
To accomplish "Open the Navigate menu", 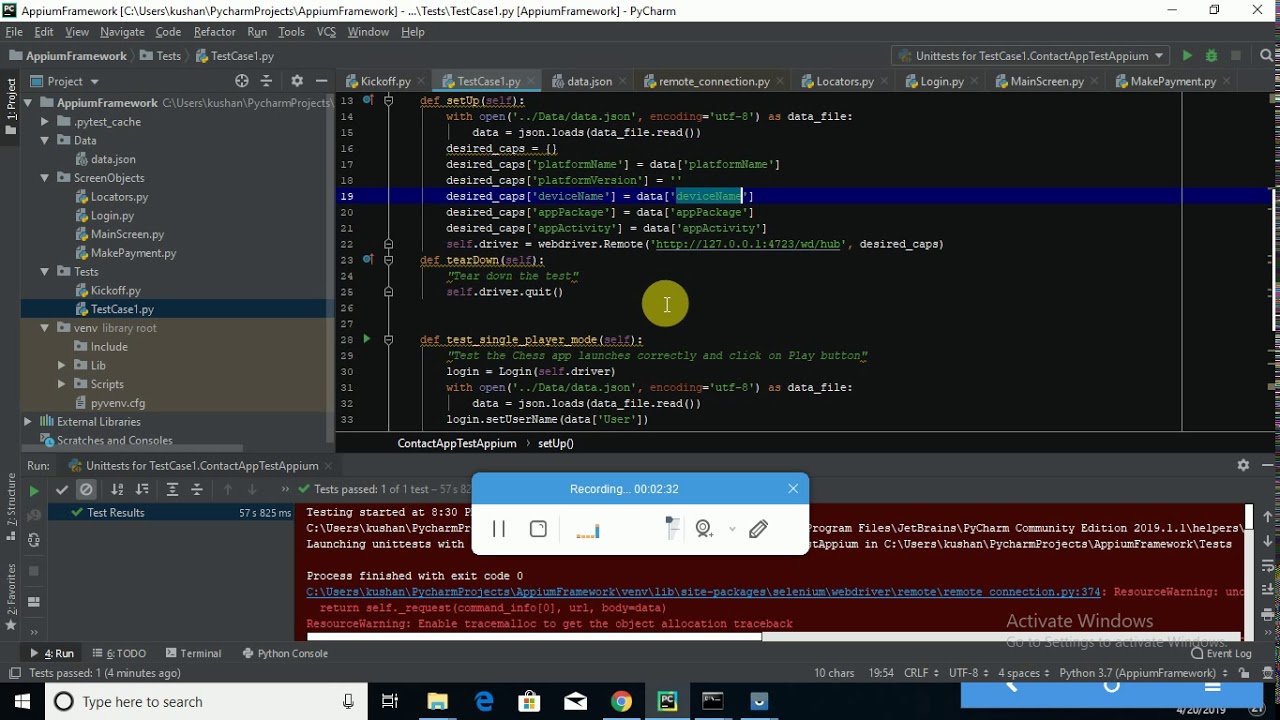I will pos(122,32).
